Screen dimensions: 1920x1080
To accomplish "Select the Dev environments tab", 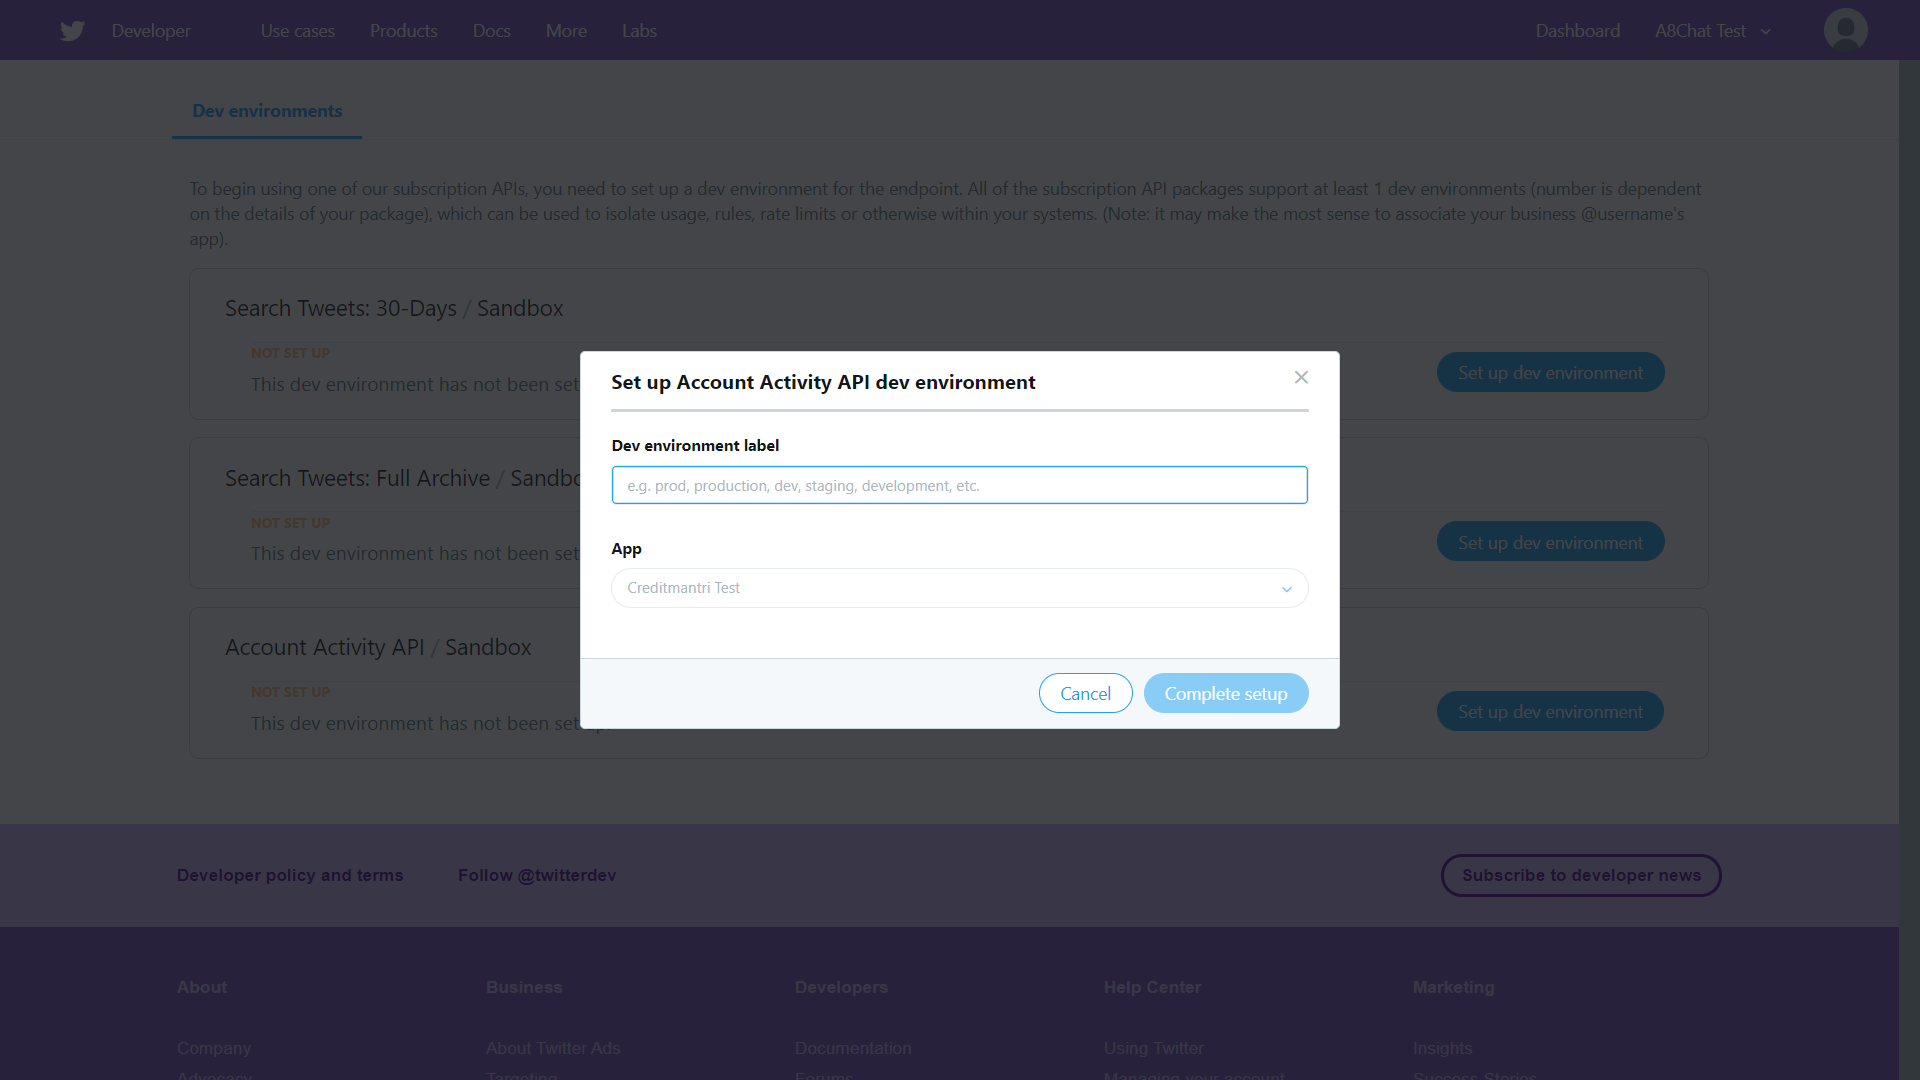I will [x=267, y=111].
